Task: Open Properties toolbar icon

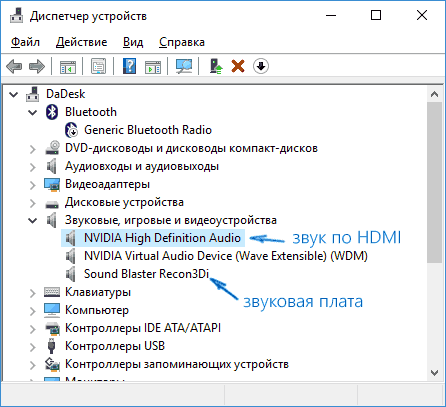Action: (99, 66)
